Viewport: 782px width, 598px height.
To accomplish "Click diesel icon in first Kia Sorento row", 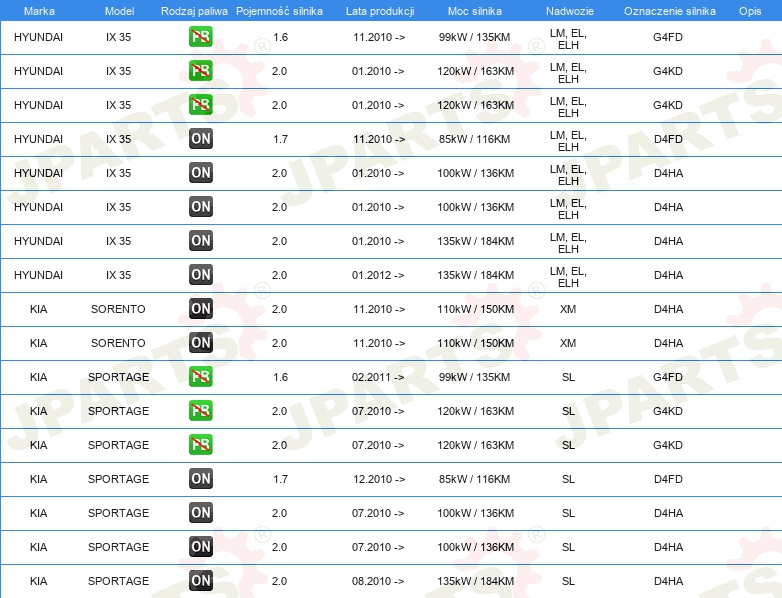I will click(200, 309).
